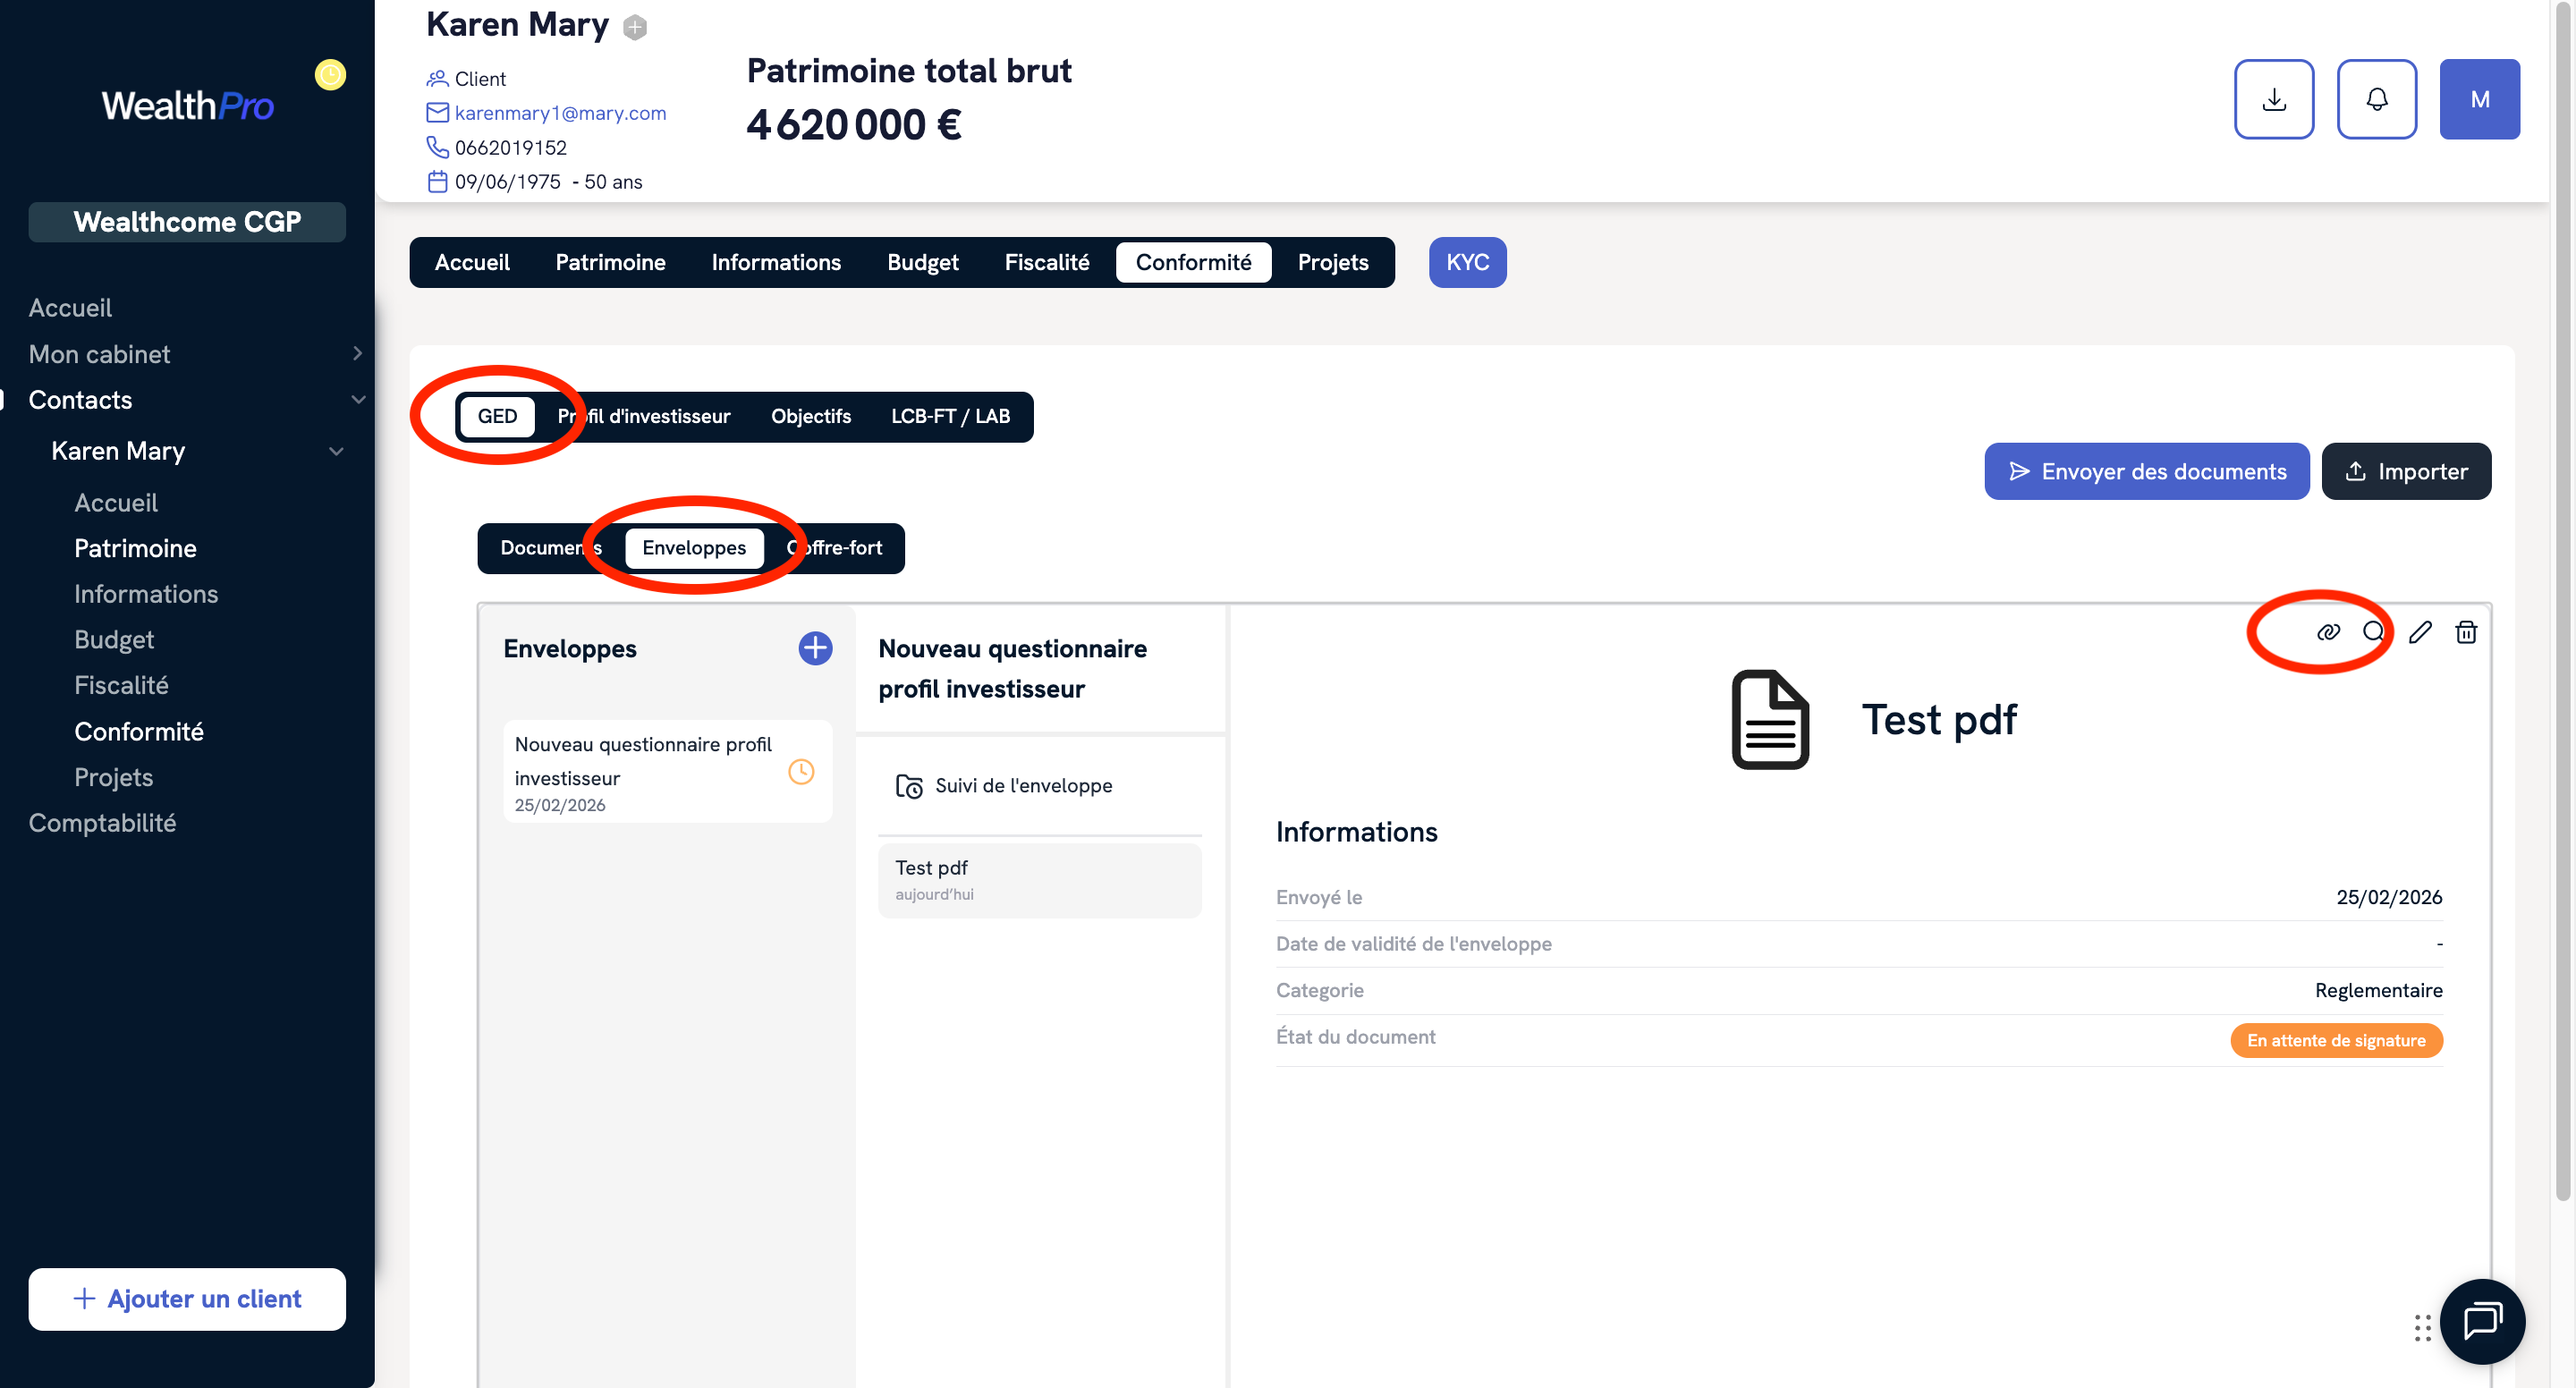Click the pencil edit icon
This screenshot has height=1388, width=2576.
tap(2419, 632)
